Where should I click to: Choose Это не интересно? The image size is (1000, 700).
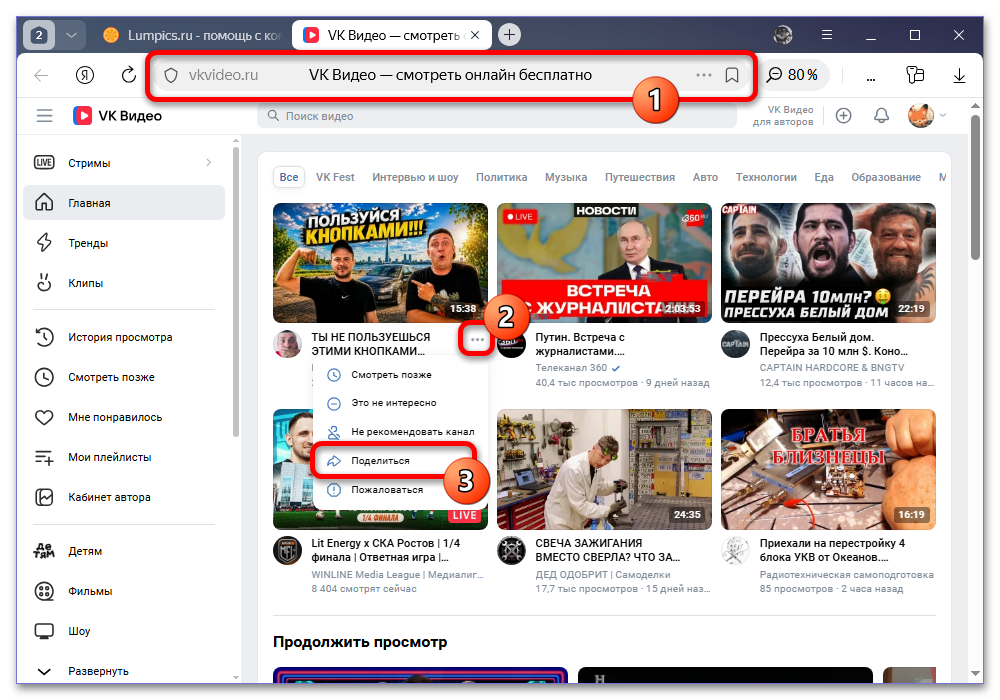click(x=401, y=403)
